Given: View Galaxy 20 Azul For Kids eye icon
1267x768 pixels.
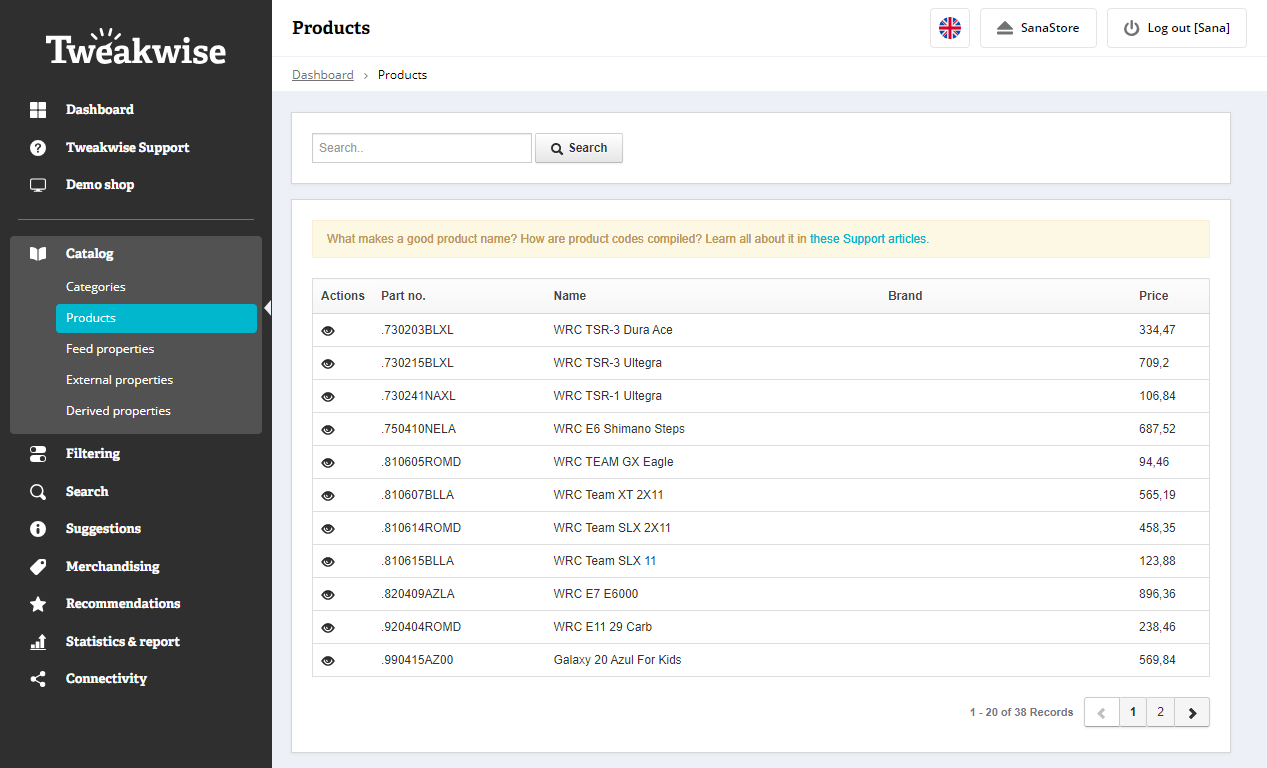Looking at the screenshot, I should click(x=328, y=660).
